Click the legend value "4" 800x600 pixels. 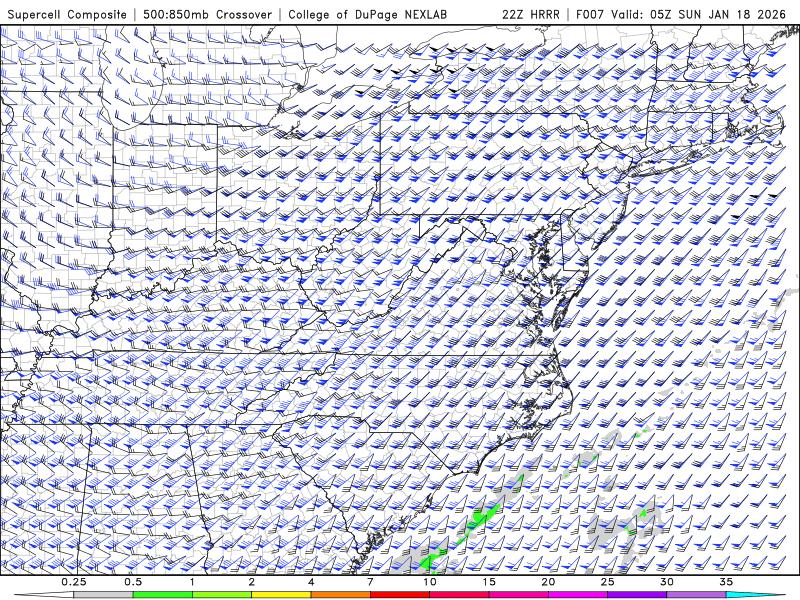(x=311, y=582)
